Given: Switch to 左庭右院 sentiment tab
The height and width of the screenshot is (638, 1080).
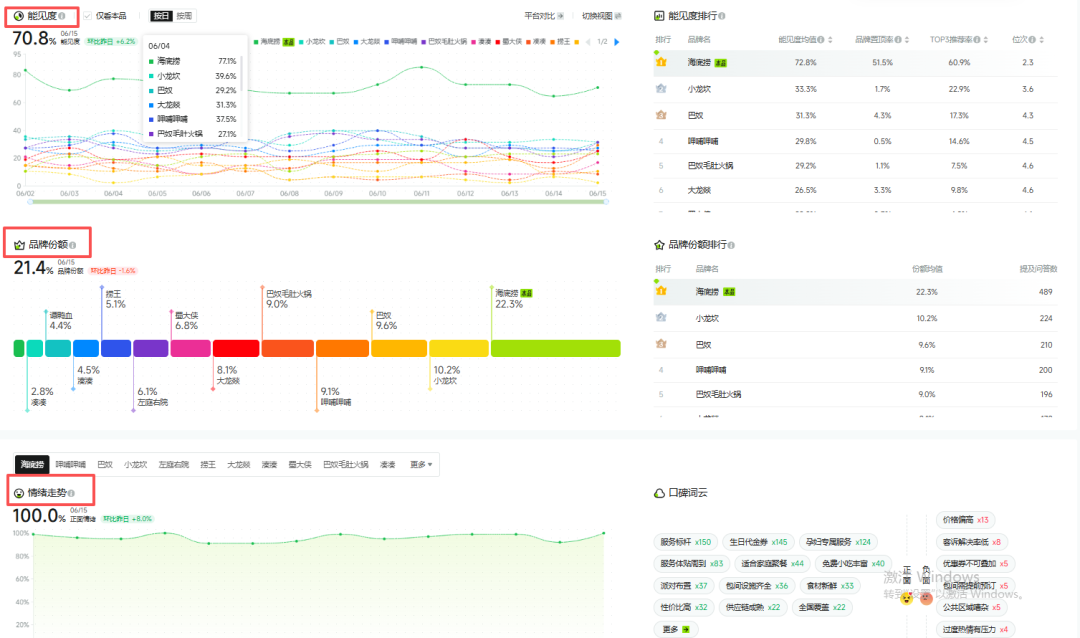Looking at the screenshot, I should point(174,465).
